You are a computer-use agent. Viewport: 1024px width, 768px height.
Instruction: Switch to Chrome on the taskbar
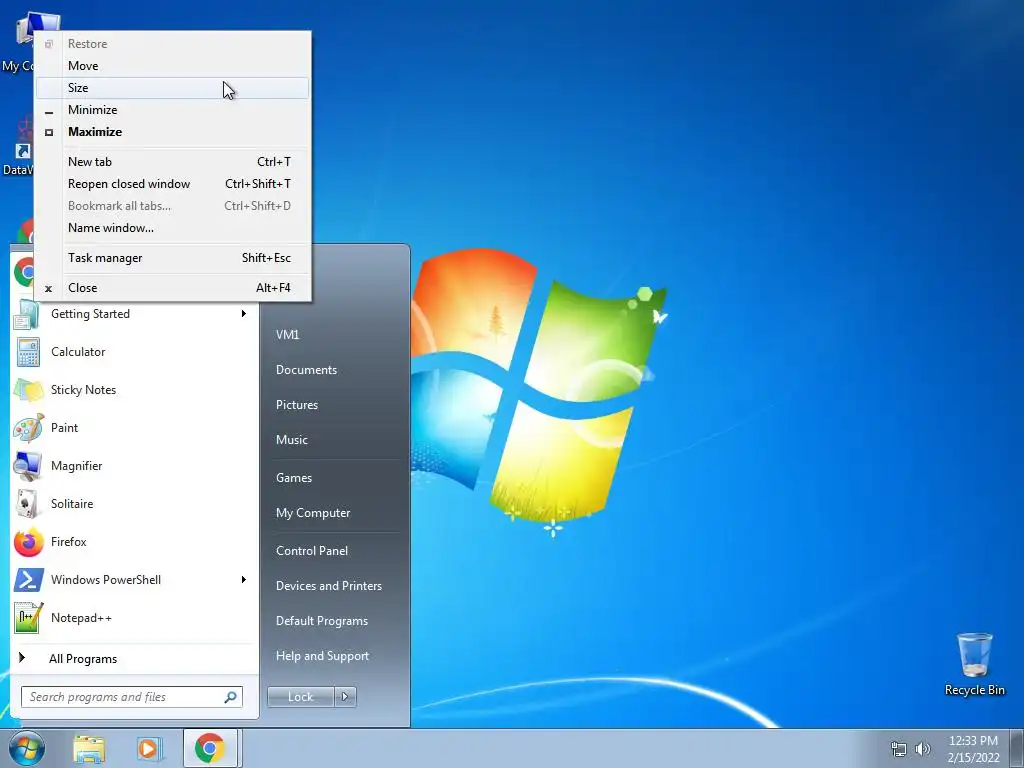click(210, 748)
